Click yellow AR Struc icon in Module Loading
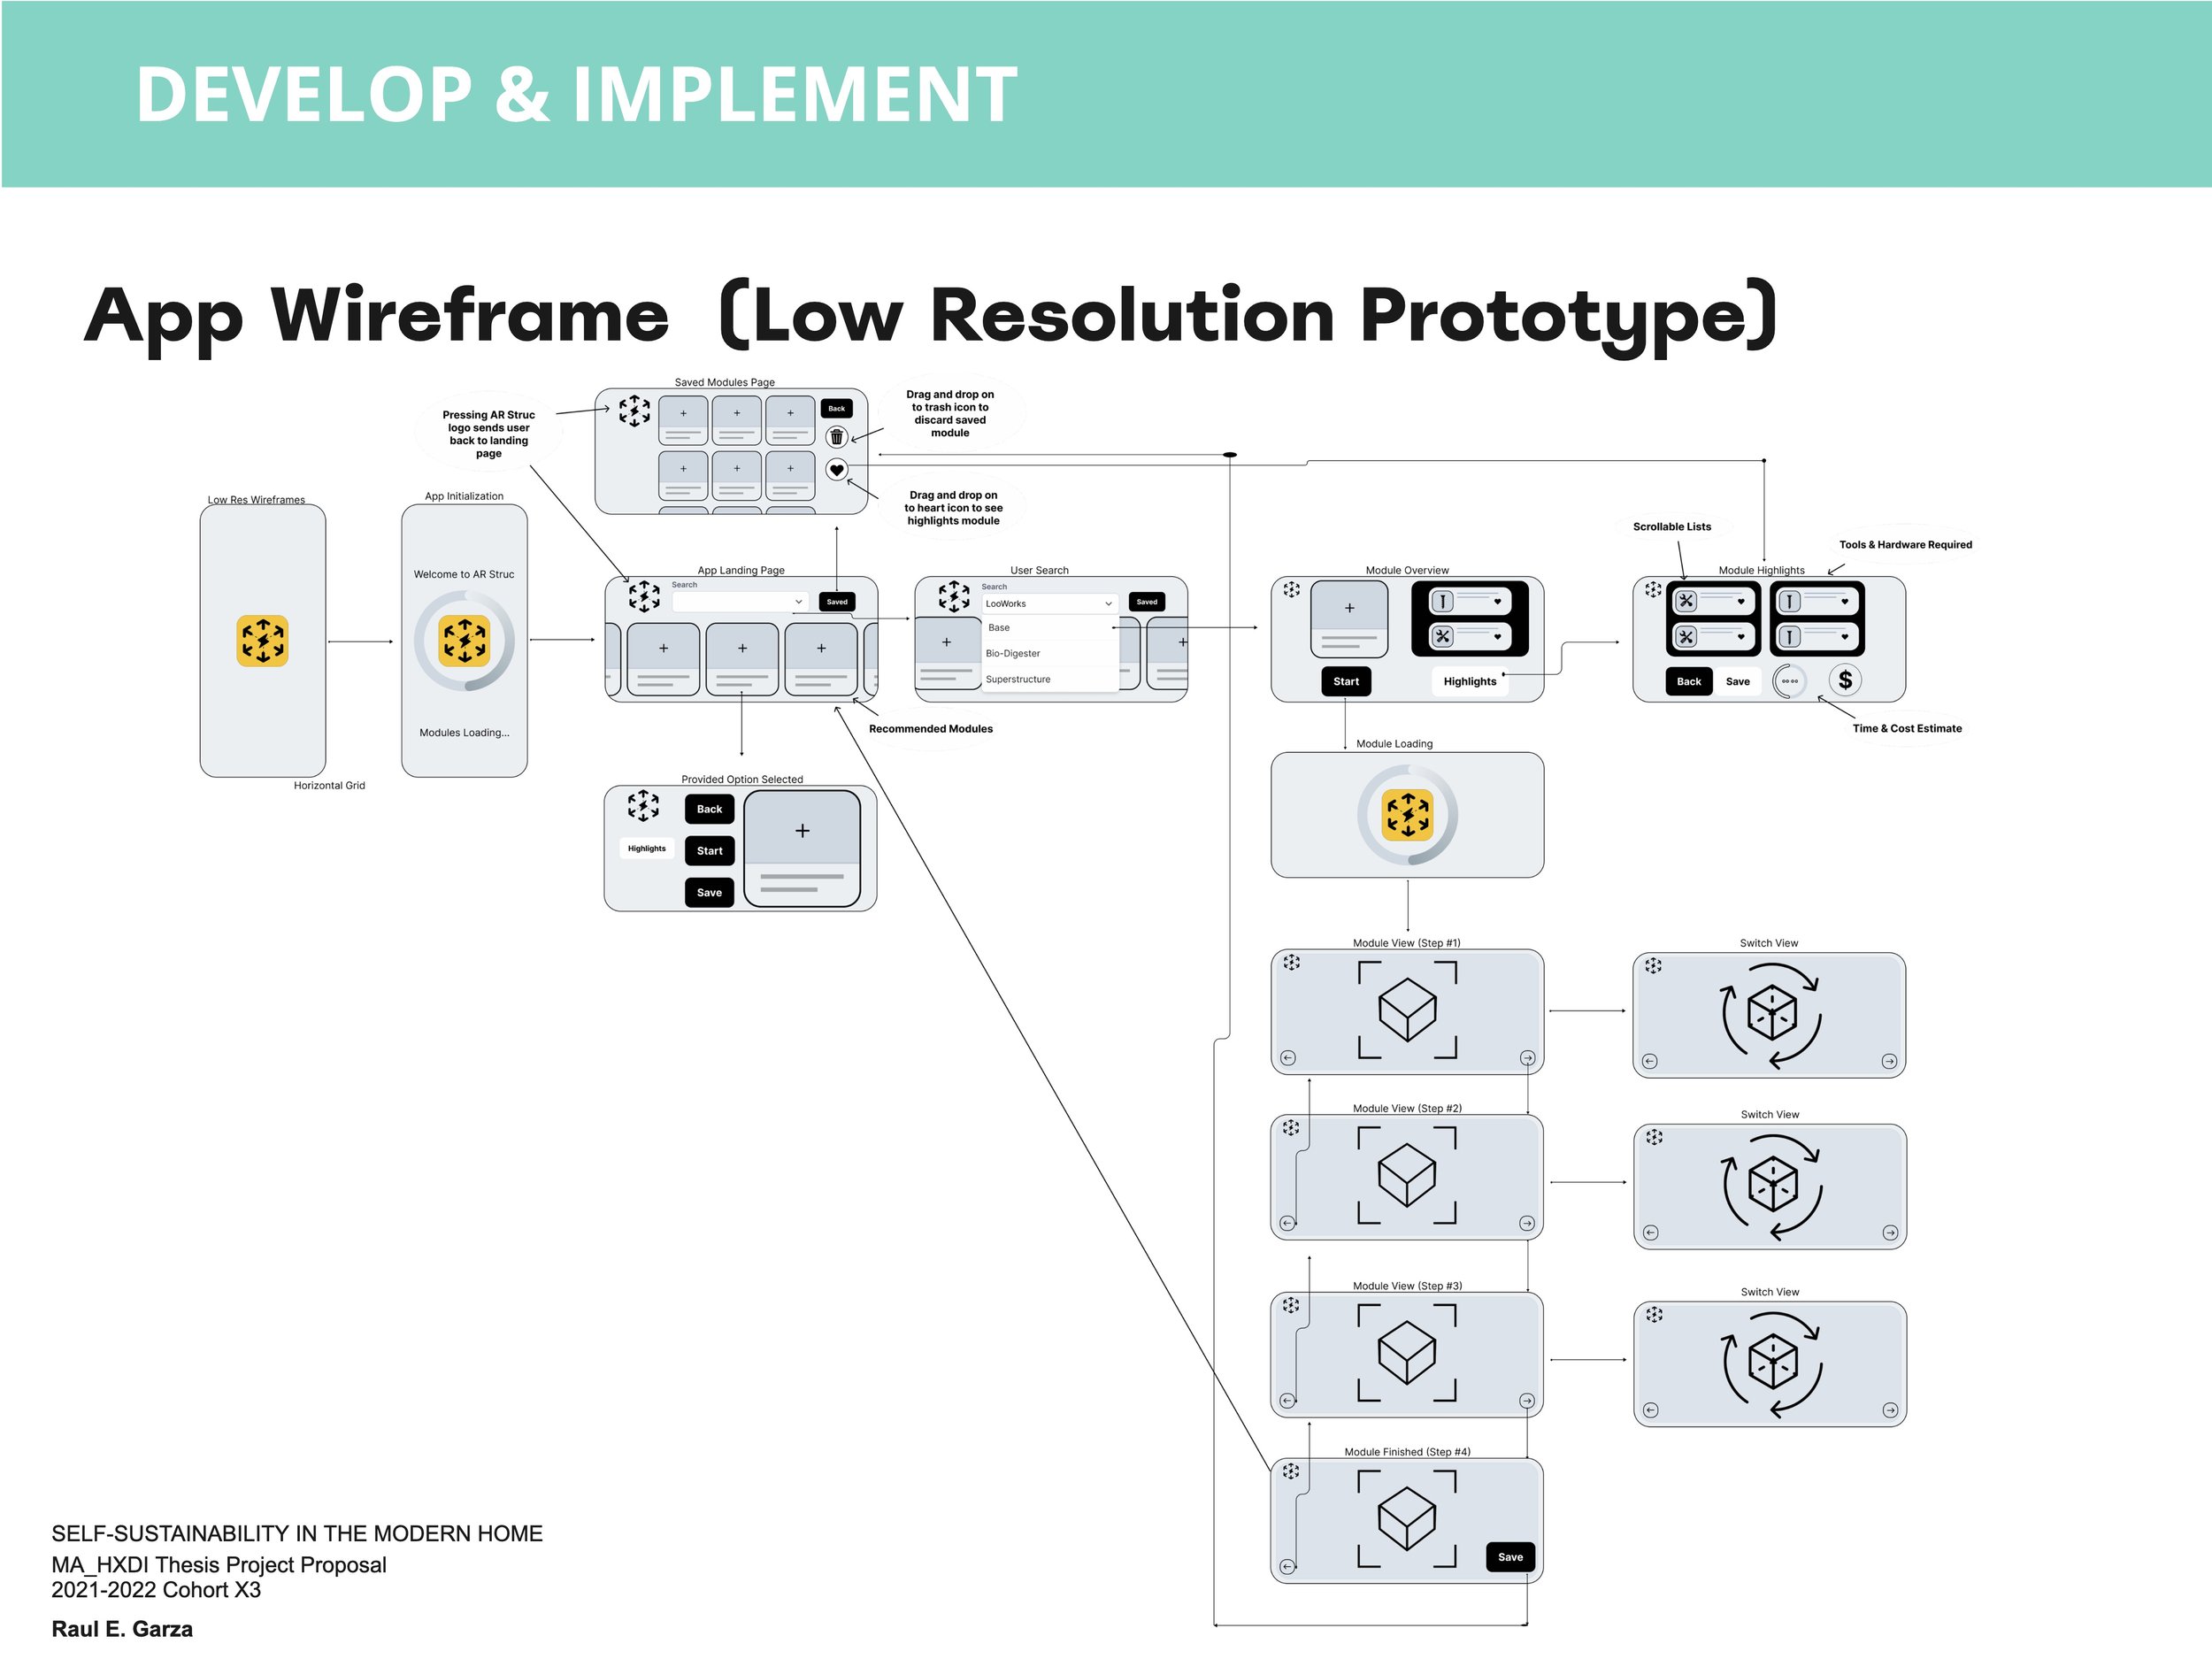The height and width of the screenshot is (1659, 2212). click(x=1408, y=815)
